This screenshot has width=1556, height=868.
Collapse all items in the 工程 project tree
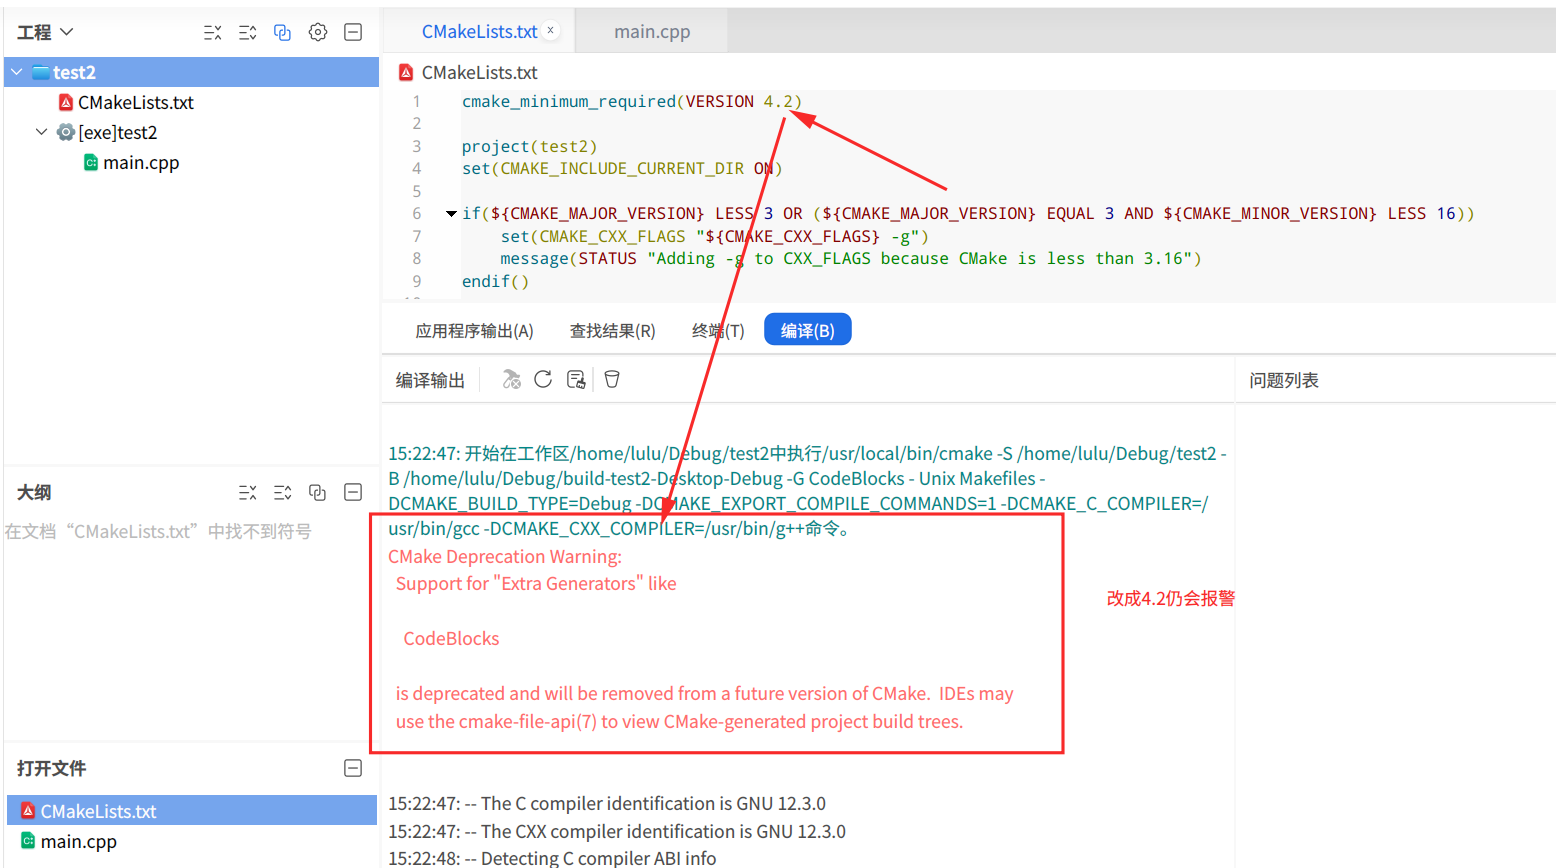[213, 32]
